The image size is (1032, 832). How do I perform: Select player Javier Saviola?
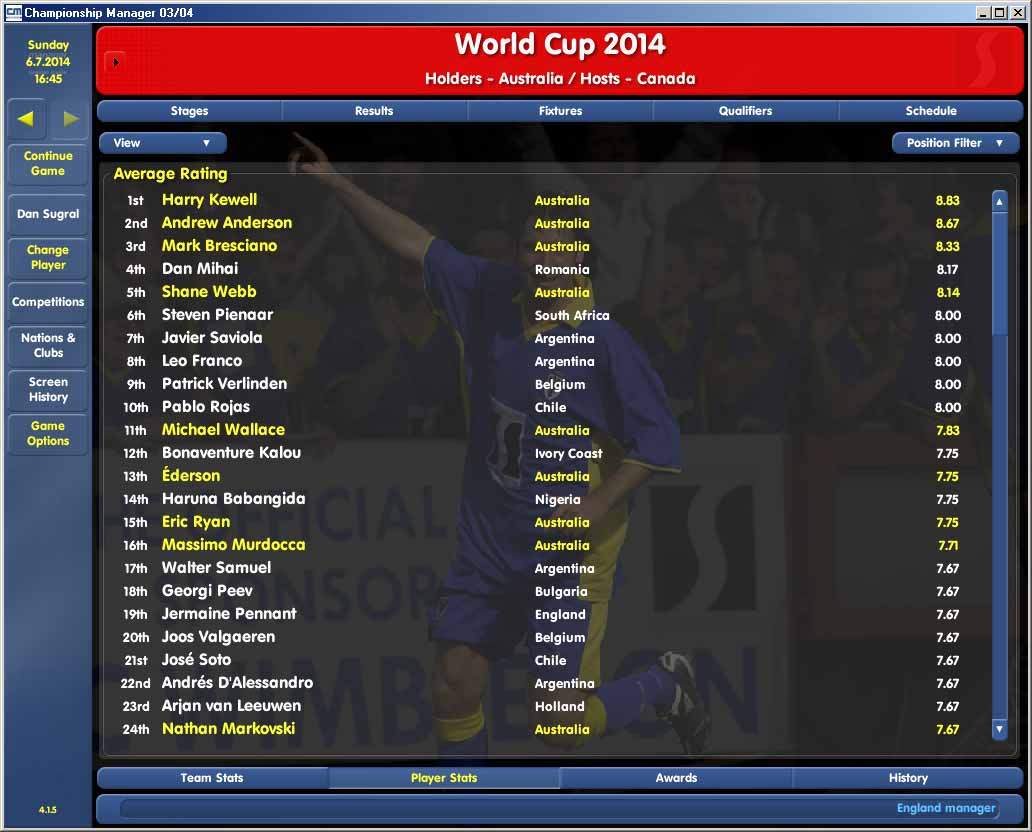(212, 338)
